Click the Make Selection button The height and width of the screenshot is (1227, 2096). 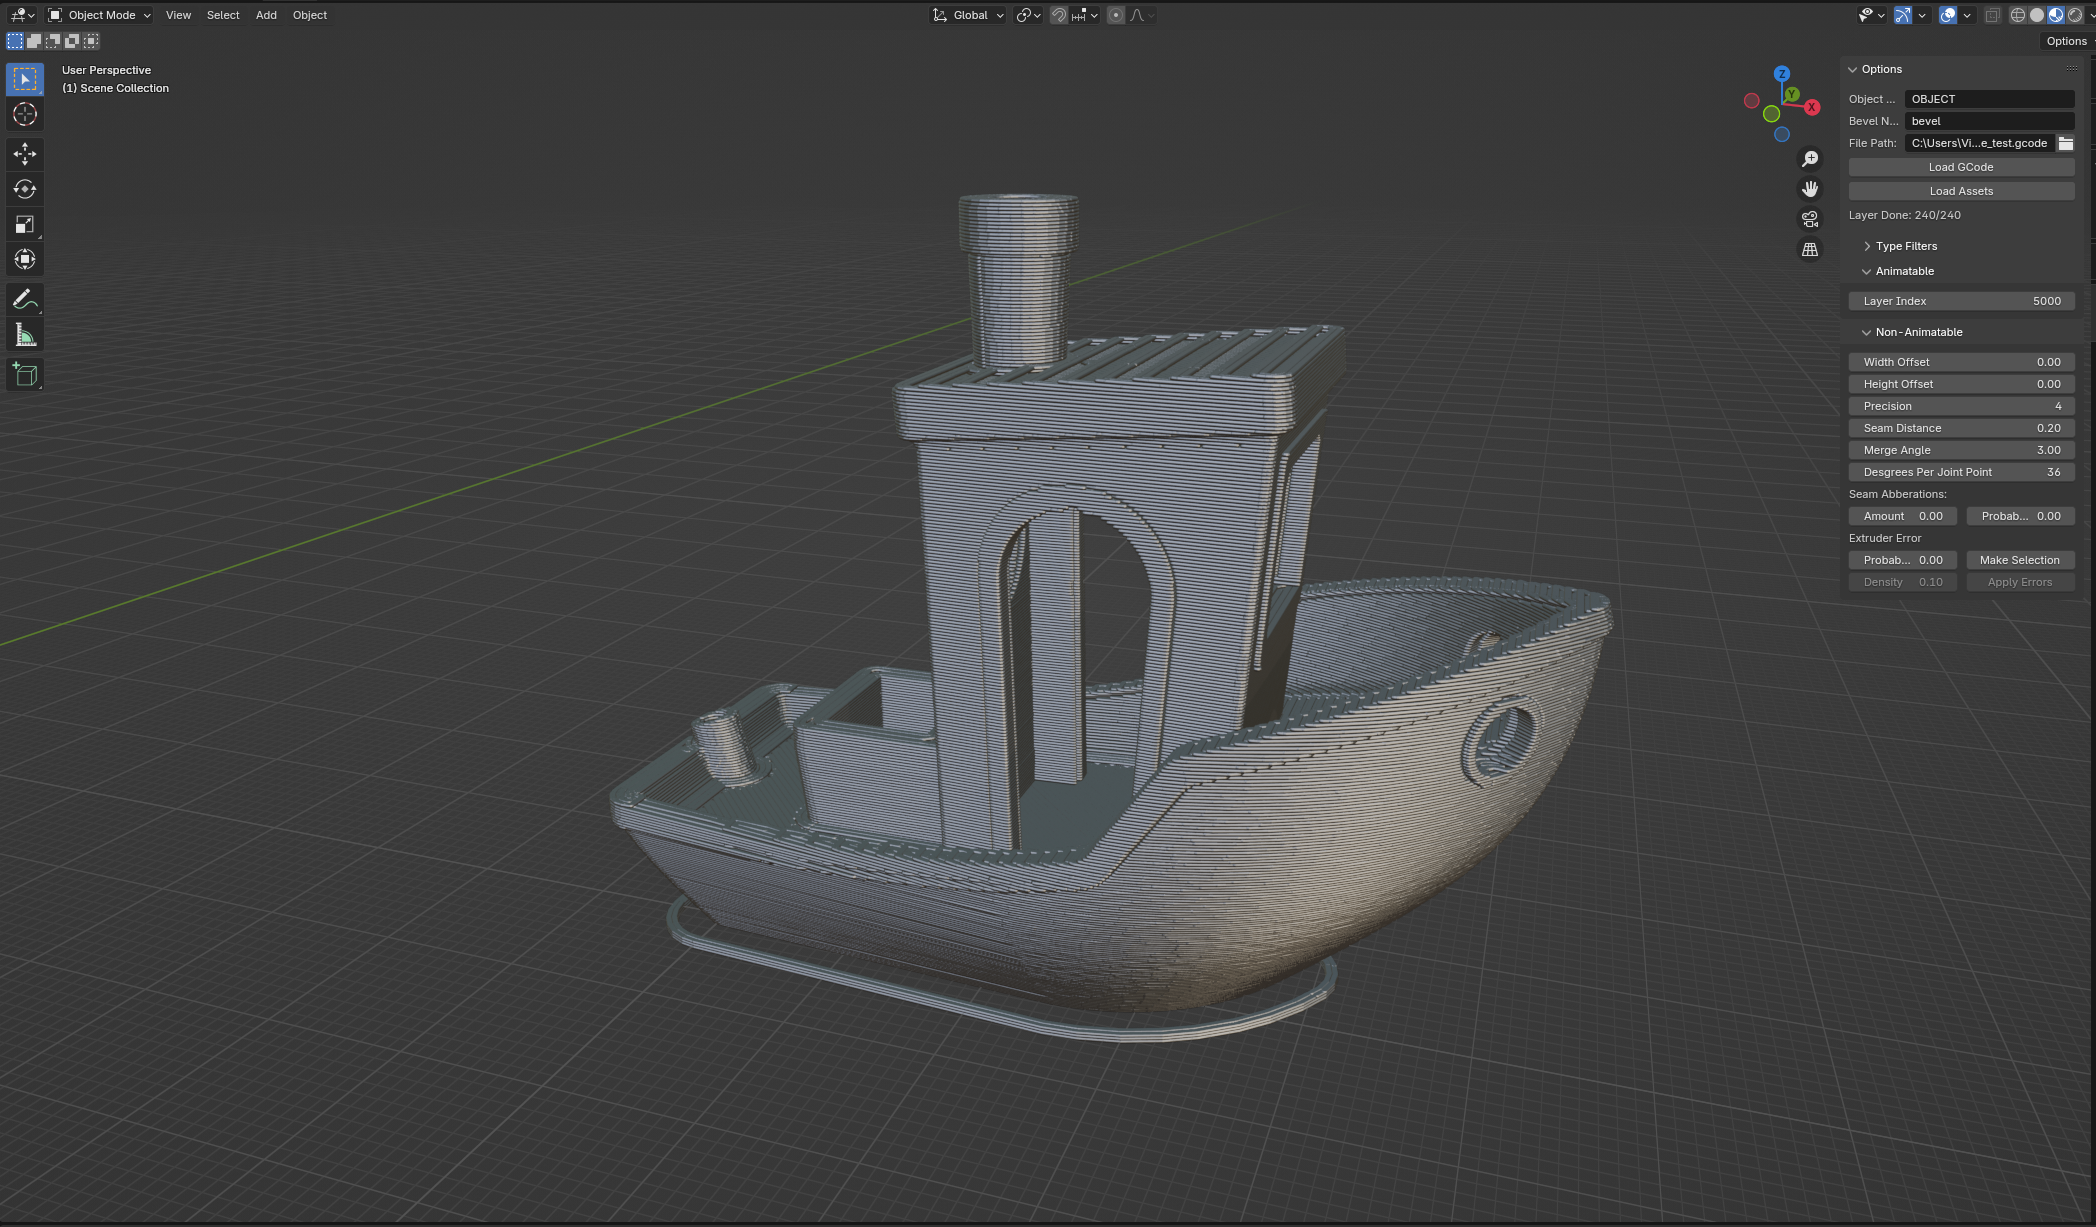pos(2019,560)
